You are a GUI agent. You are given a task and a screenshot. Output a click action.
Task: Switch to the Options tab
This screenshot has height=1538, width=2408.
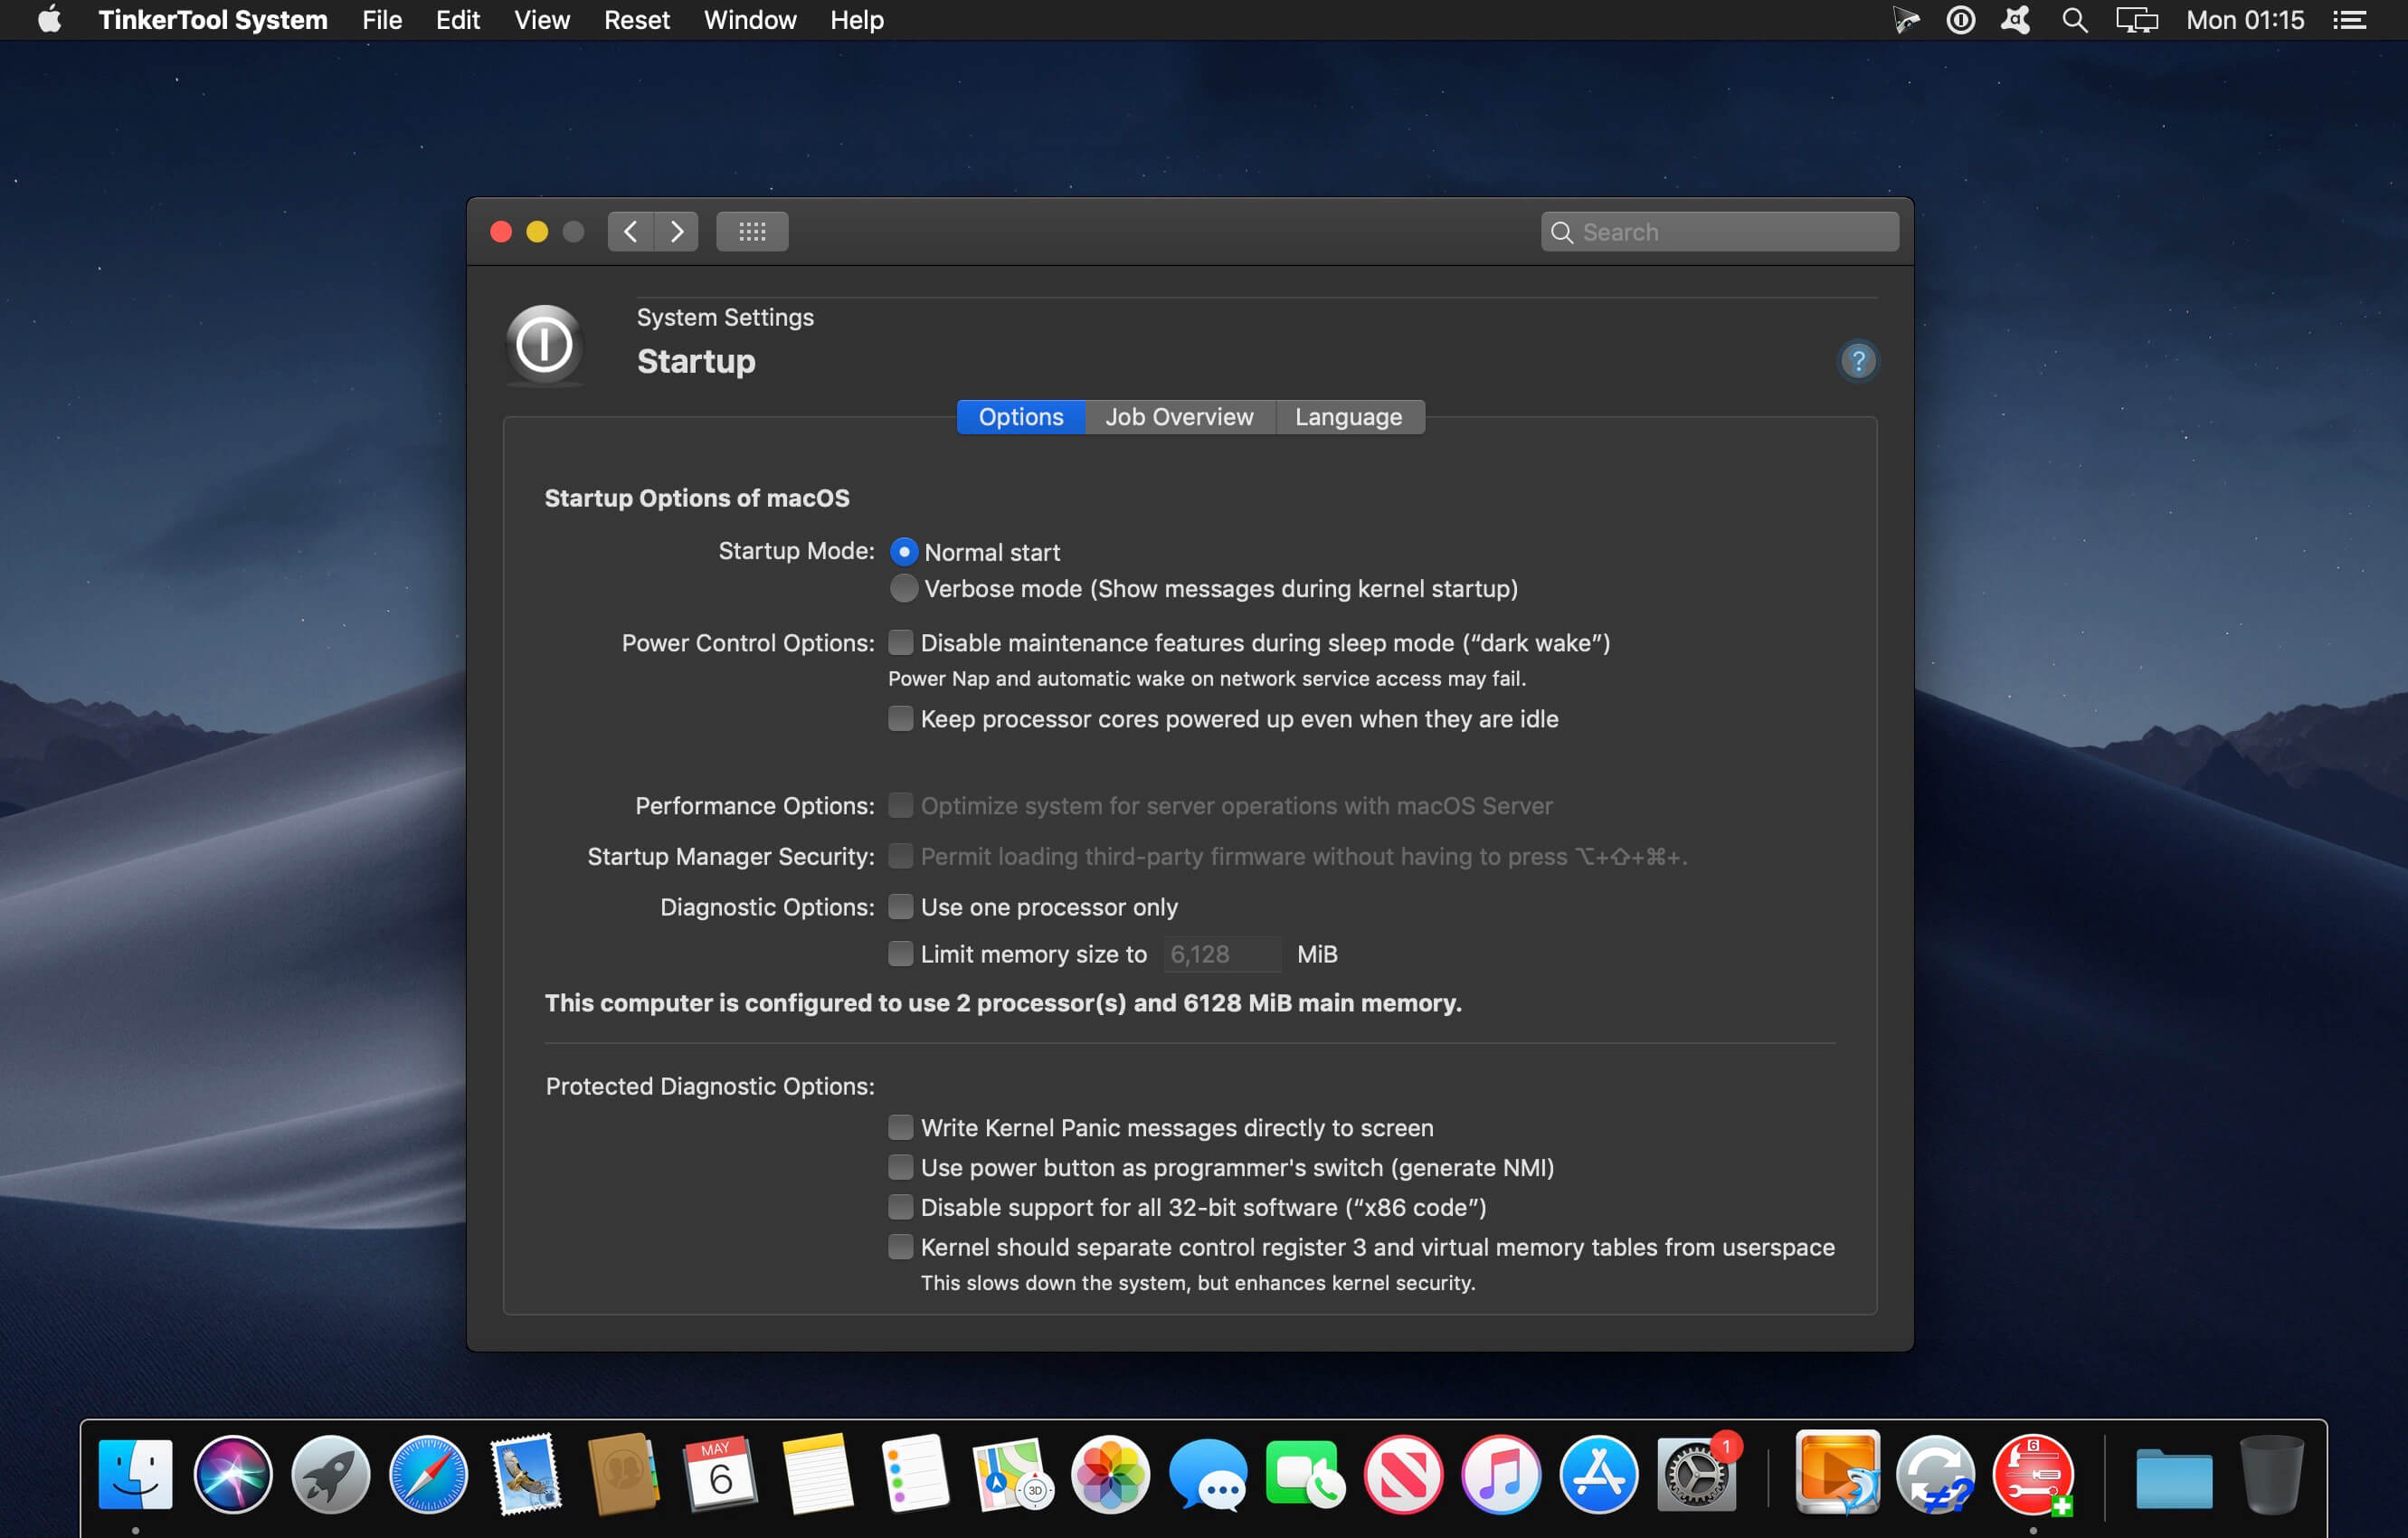1021,417
